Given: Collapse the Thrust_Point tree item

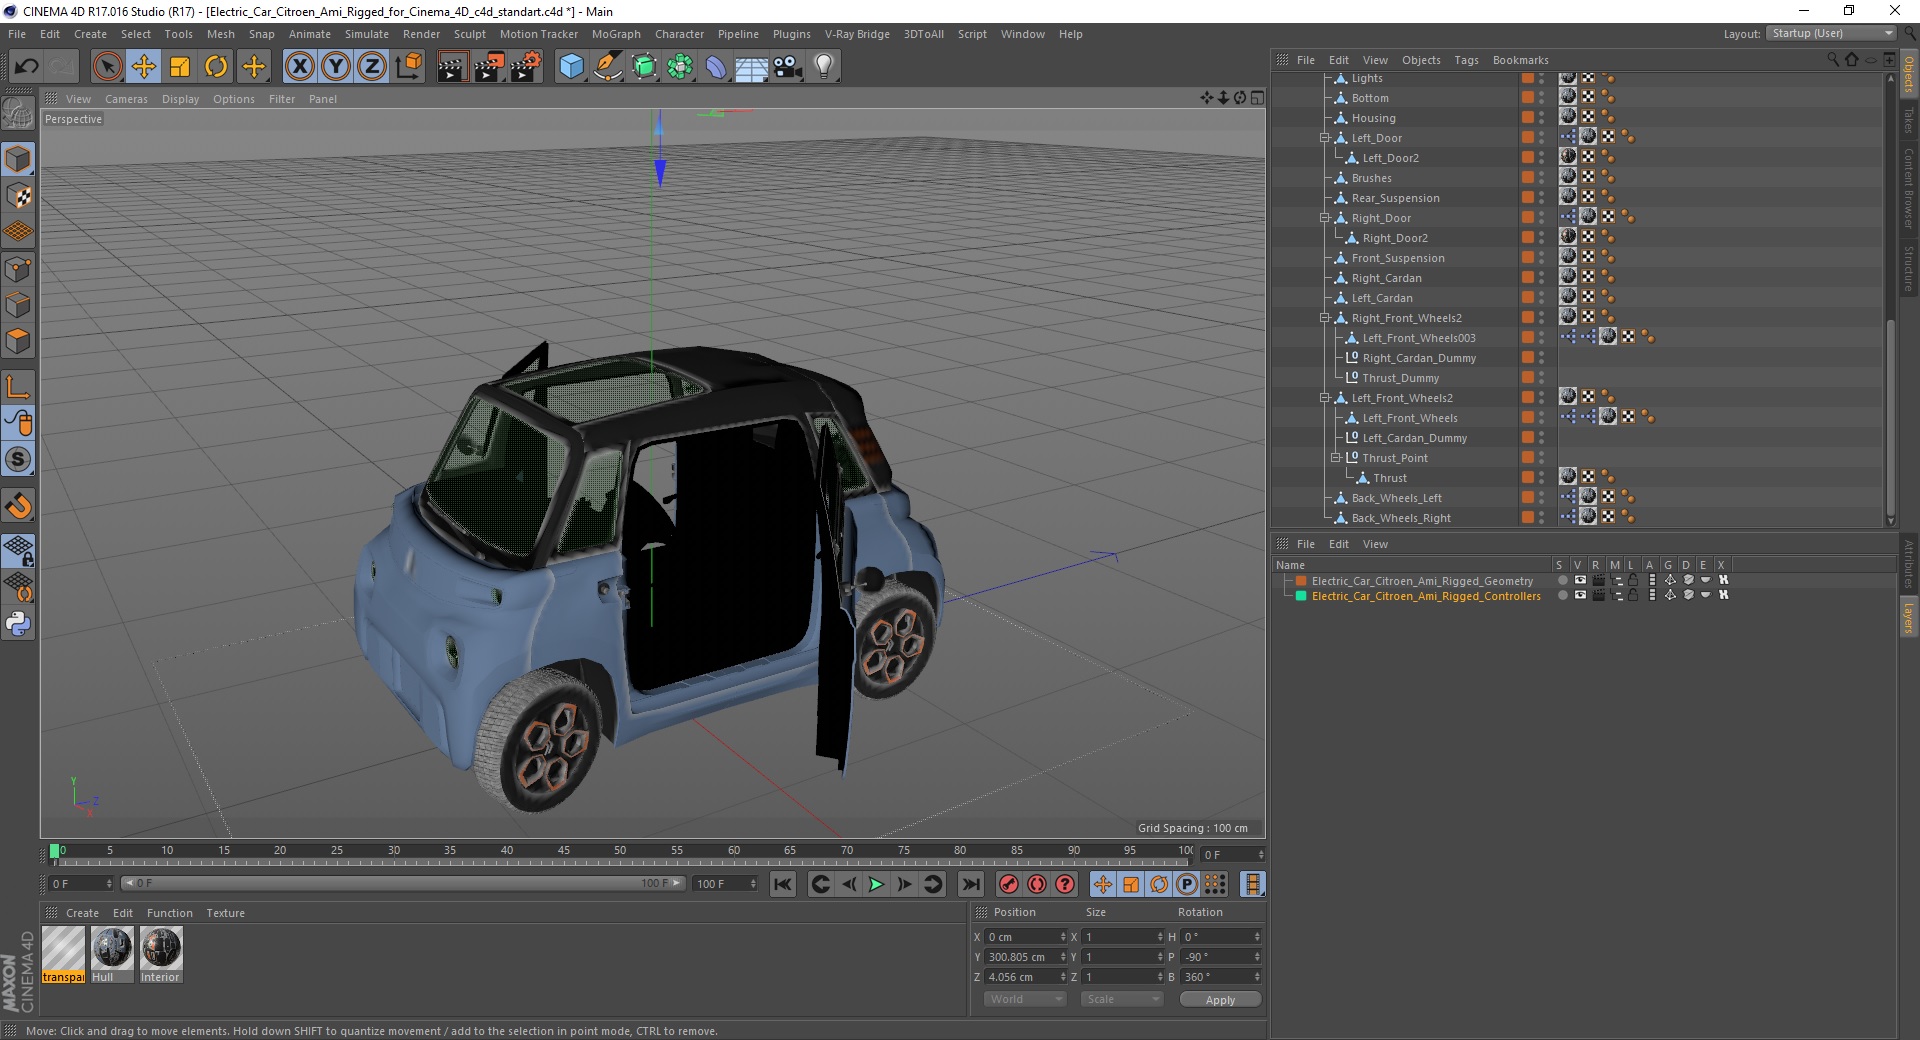Looking at the screenshot, I should coord(1335,458).
